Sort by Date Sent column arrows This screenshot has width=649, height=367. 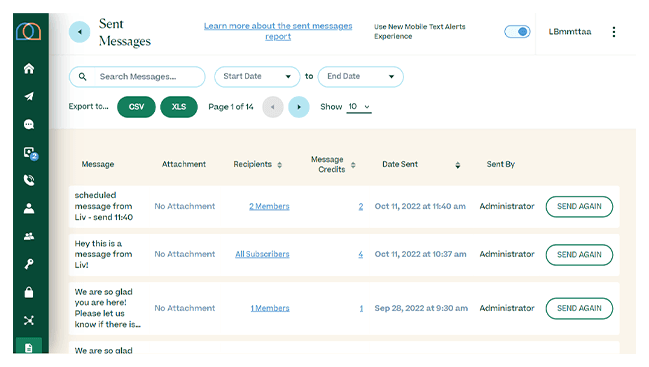point(457,165)
